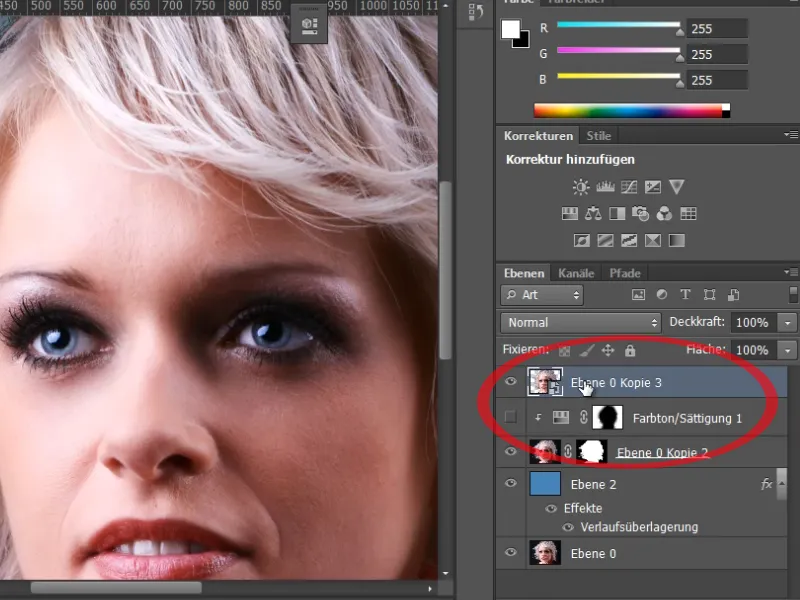Select the Korrekturen tab
This screenshot has width=800, height=600.
(538, 136)
